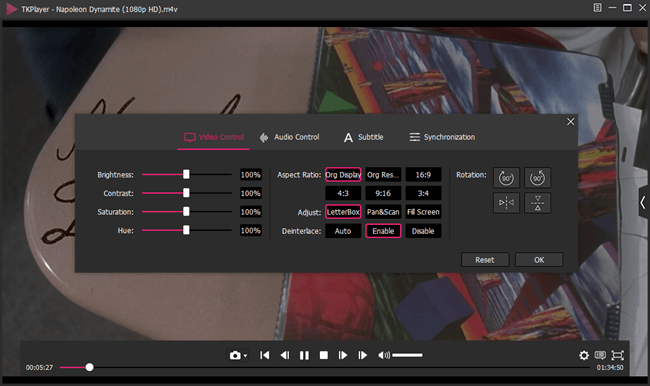Click the TKPlayer logo icon

[x=11, y=9]
